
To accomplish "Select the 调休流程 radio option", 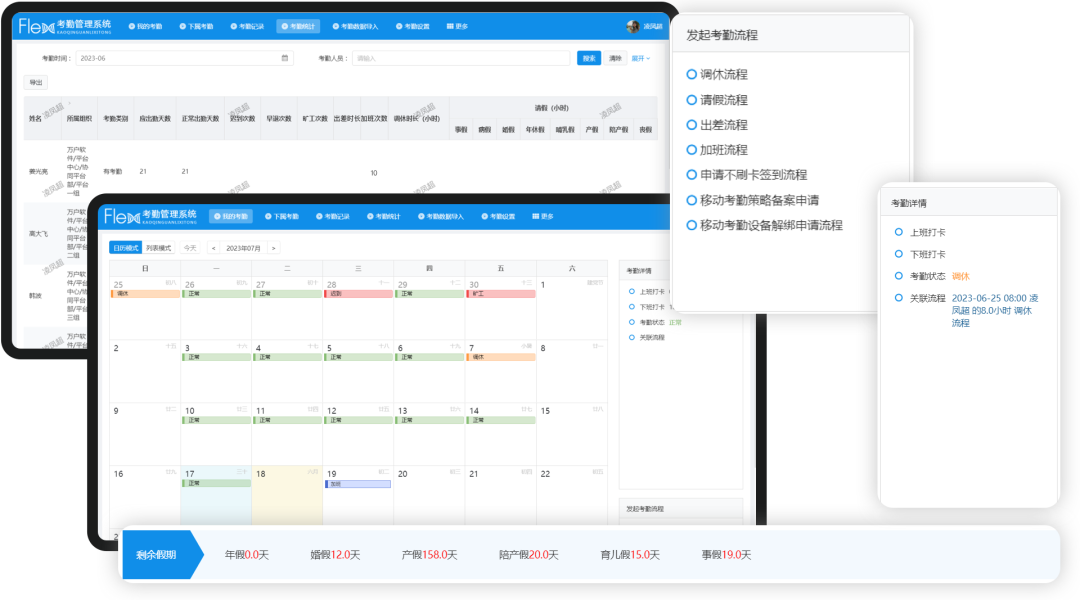I will (x=692, y=74).
